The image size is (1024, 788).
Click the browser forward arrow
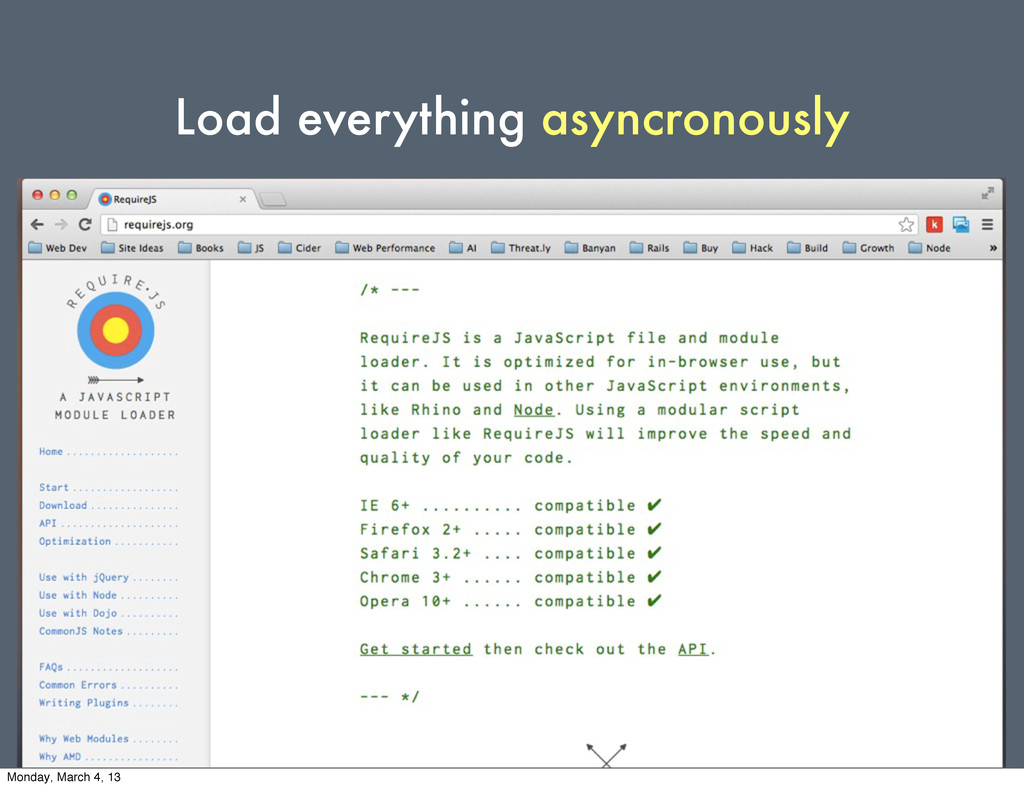(61, 225)
